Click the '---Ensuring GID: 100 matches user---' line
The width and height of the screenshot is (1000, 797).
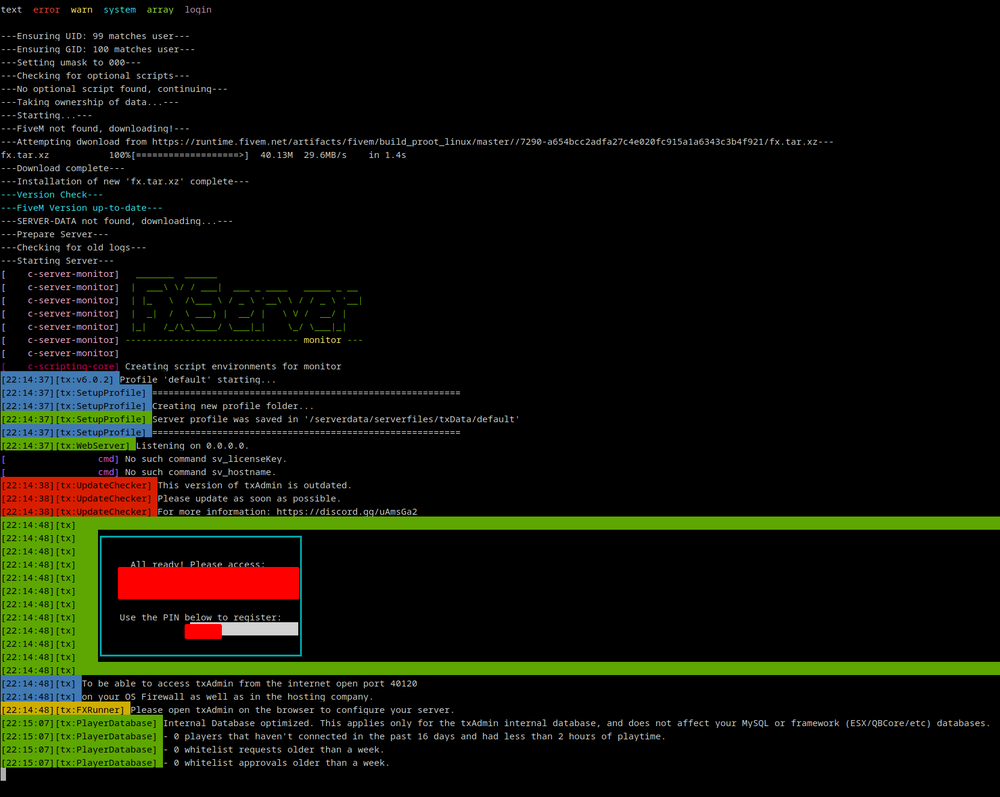pos(98,49)
